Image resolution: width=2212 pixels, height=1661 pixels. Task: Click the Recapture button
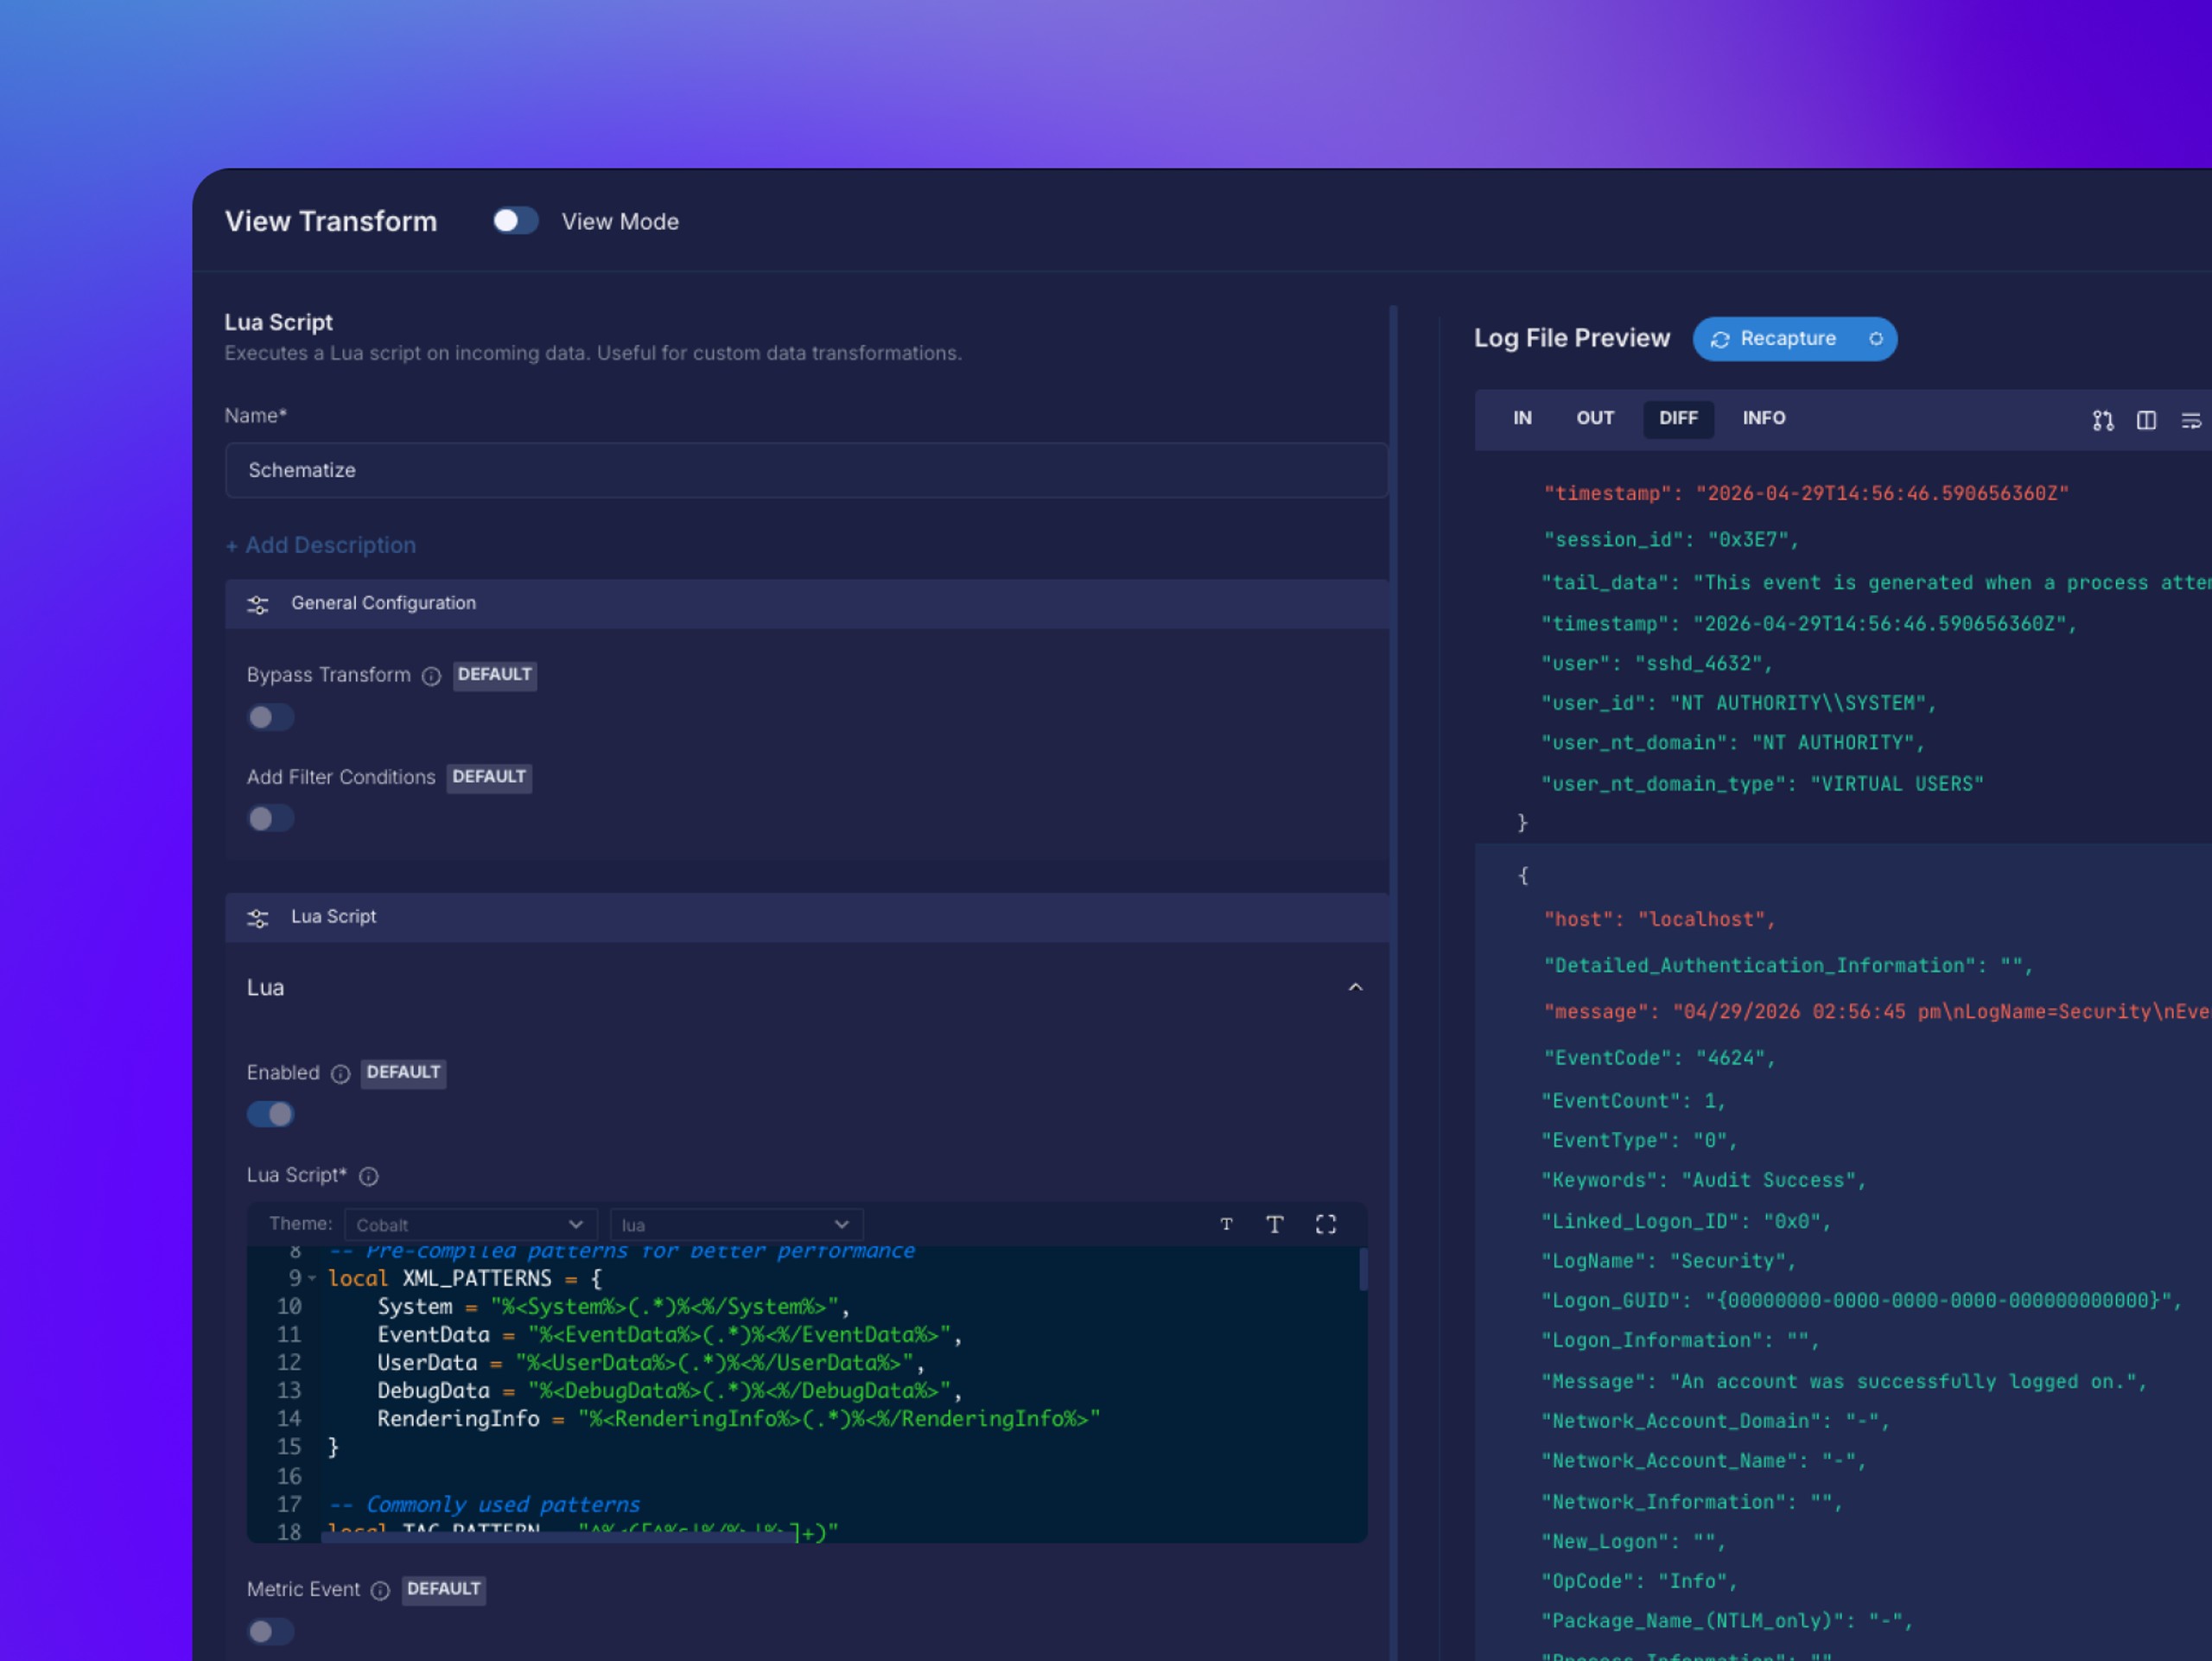pos(1794,339)
